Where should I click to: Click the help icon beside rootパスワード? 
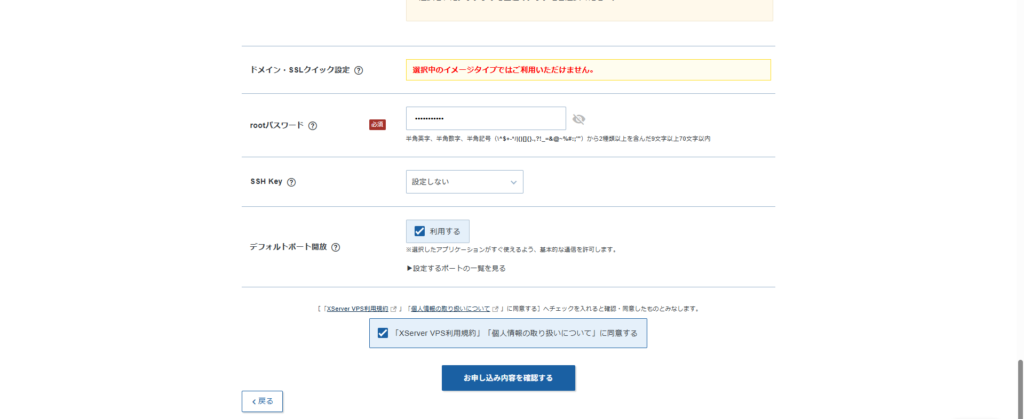313,126
